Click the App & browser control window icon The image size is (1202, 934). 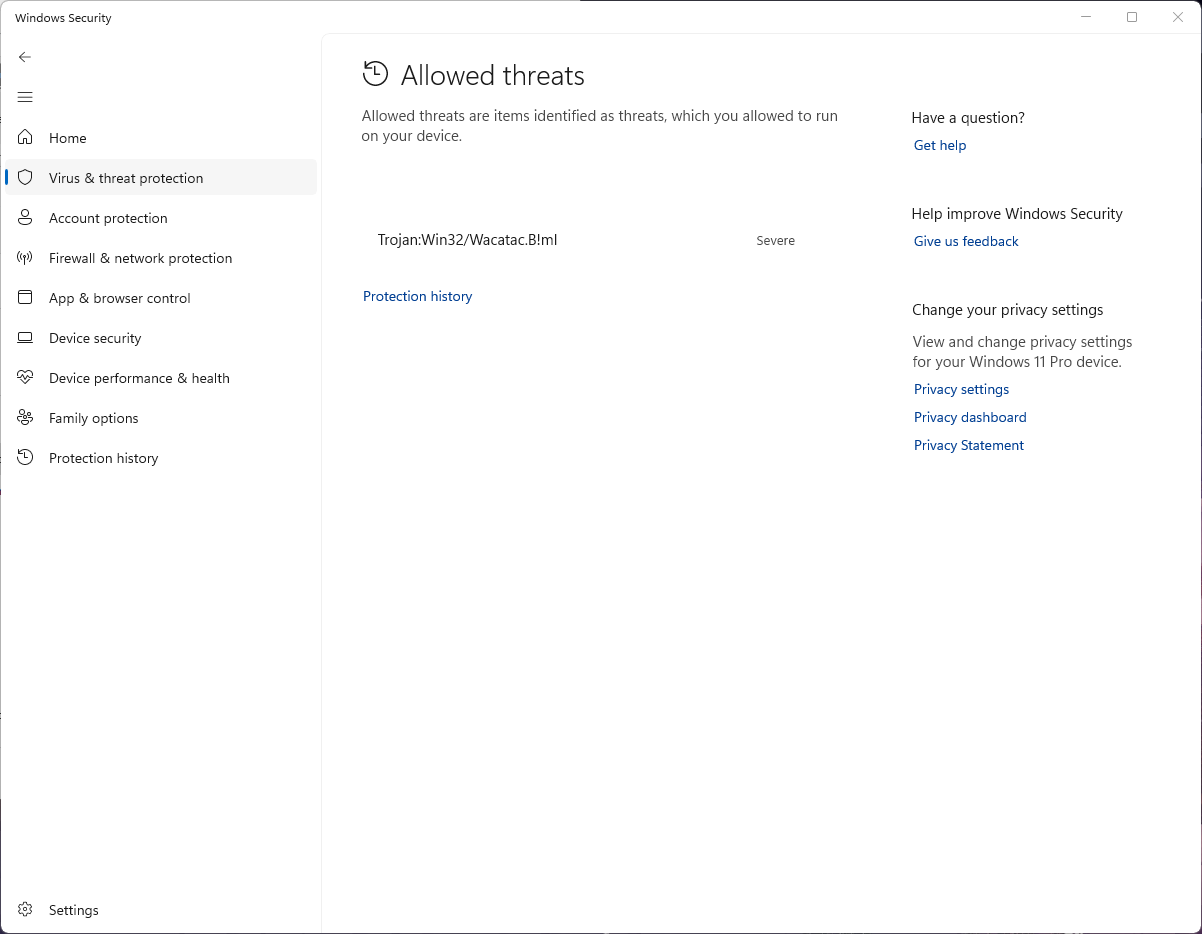point(25,298)
